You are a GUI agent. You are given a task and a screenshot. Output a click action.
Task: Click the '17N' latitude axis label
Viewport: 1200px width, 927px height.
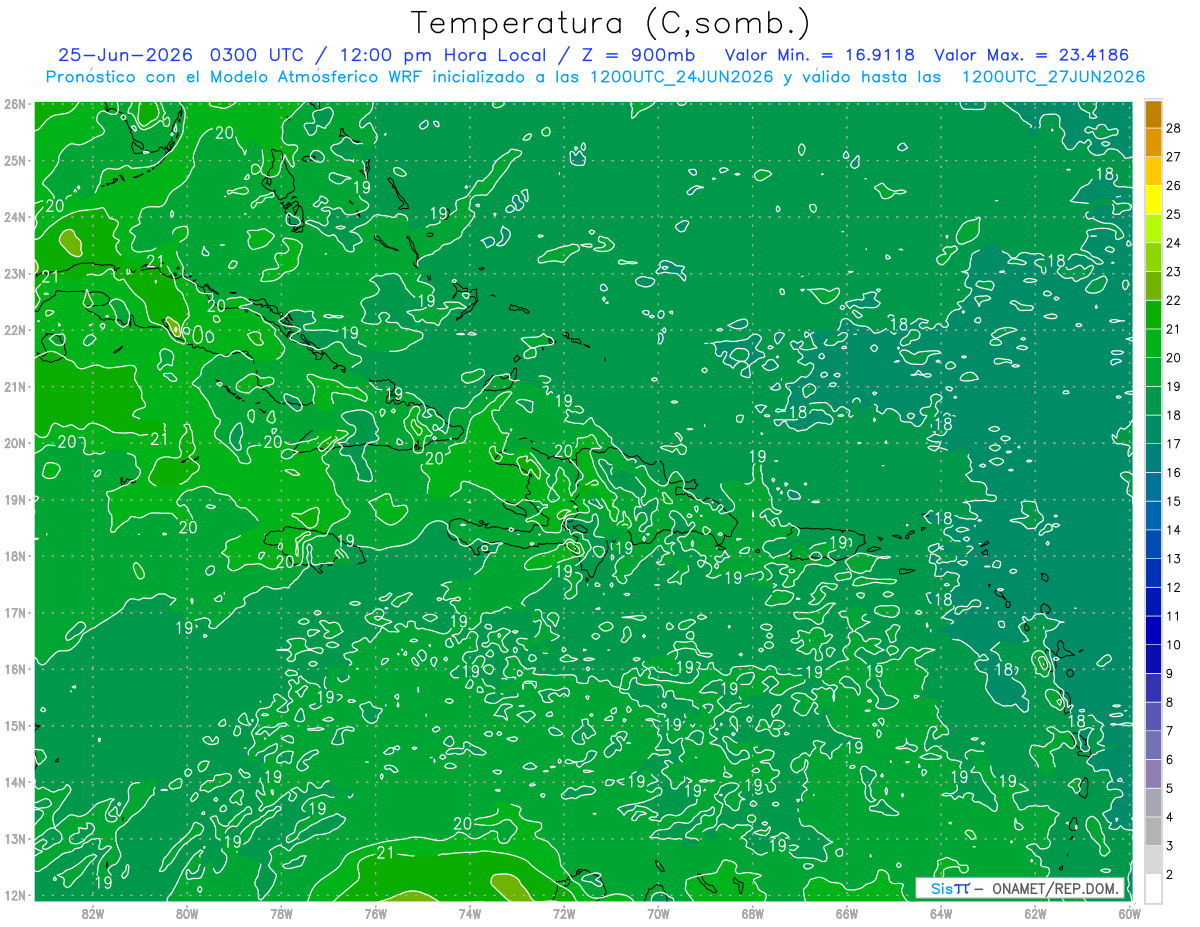[x=15, y=612]
